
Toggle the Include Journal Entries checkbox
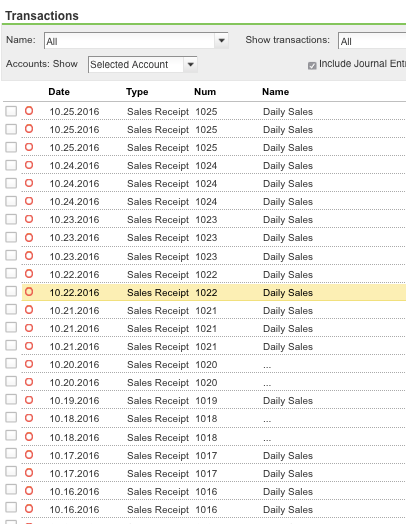(312, 66)
